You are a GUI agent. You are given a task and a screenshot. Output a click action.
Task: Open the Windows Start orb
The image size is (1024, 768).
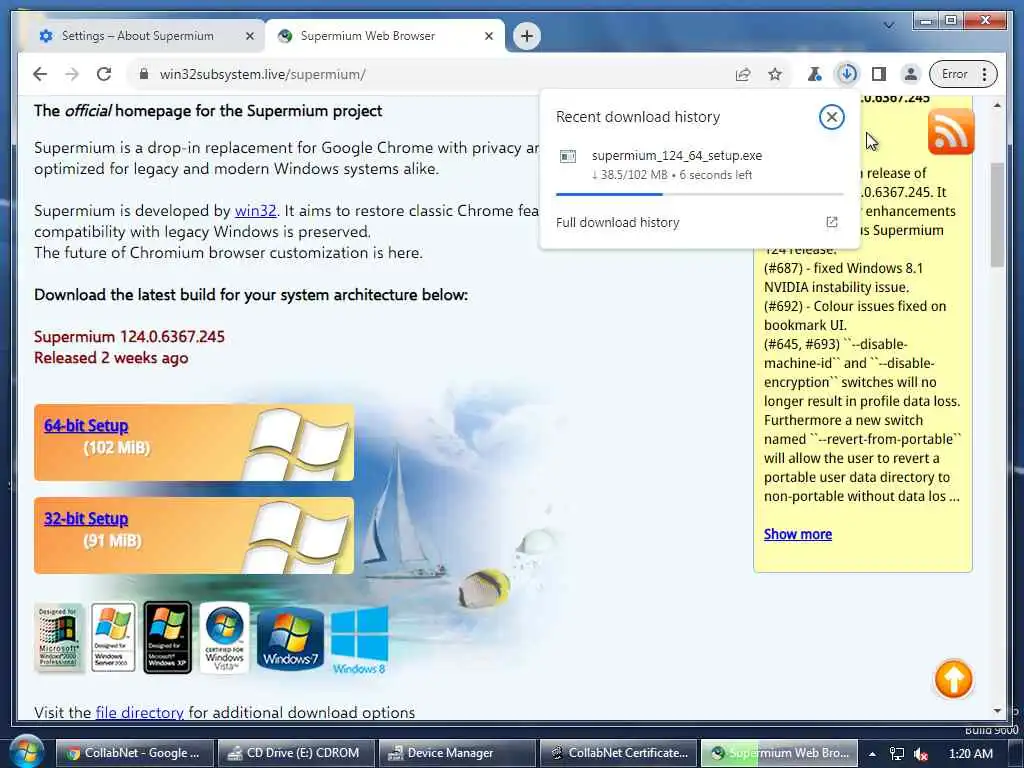click(26, 751)
